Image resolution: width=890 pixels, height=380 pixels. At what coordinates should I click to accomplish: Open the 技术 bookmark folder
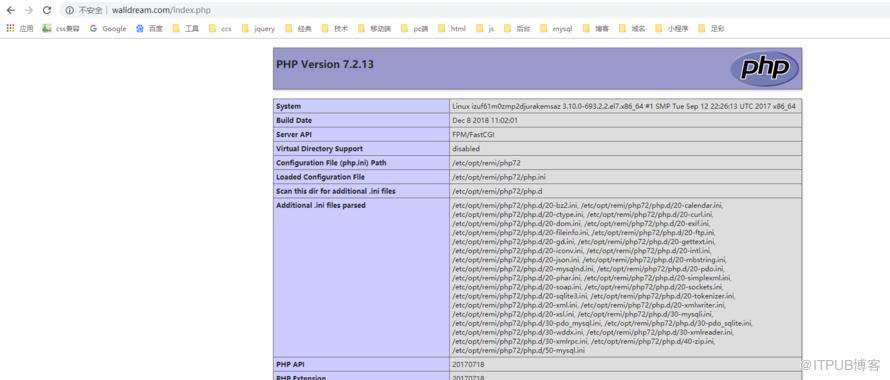click(335, 28)
